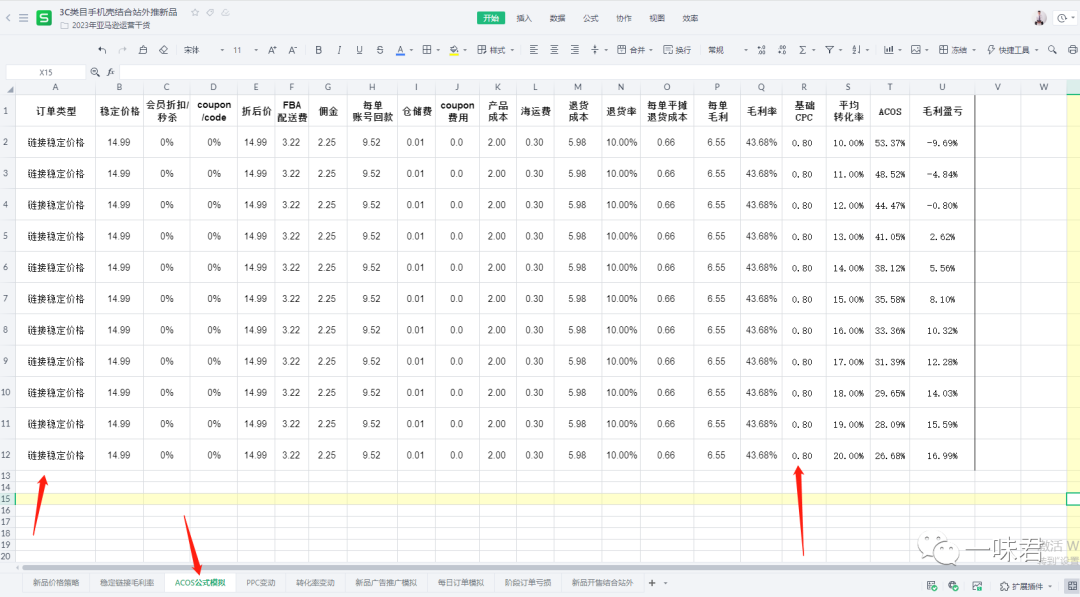Open the number format dropdown 常规
This screenshot has height=597, width=1080.
tap(727, 50)
